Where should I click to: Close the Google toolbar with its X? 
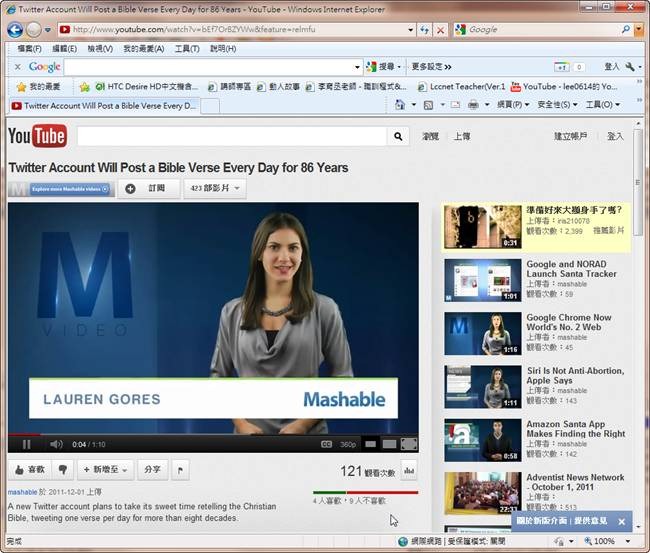coord(17,66)
